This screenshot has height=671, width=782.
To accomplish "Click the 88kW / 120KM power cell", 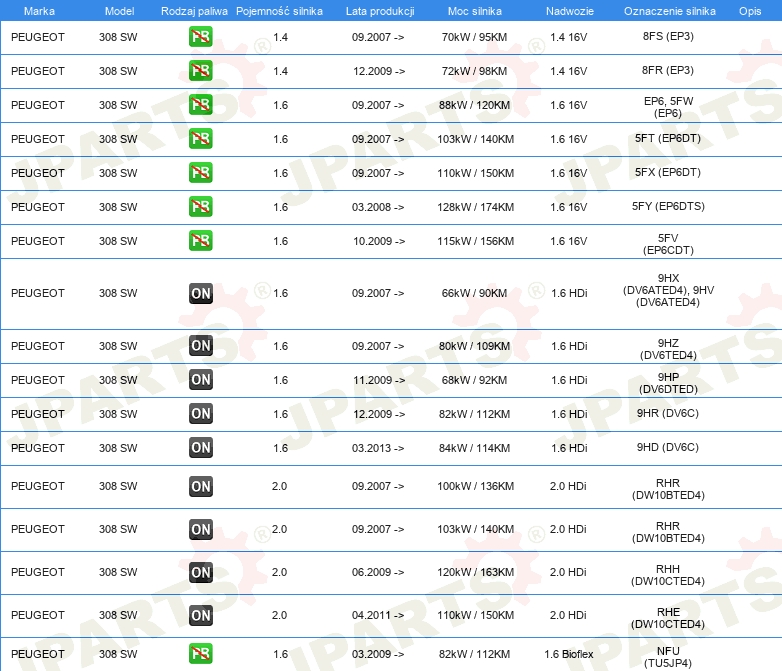I will click(x=474, y=105).
